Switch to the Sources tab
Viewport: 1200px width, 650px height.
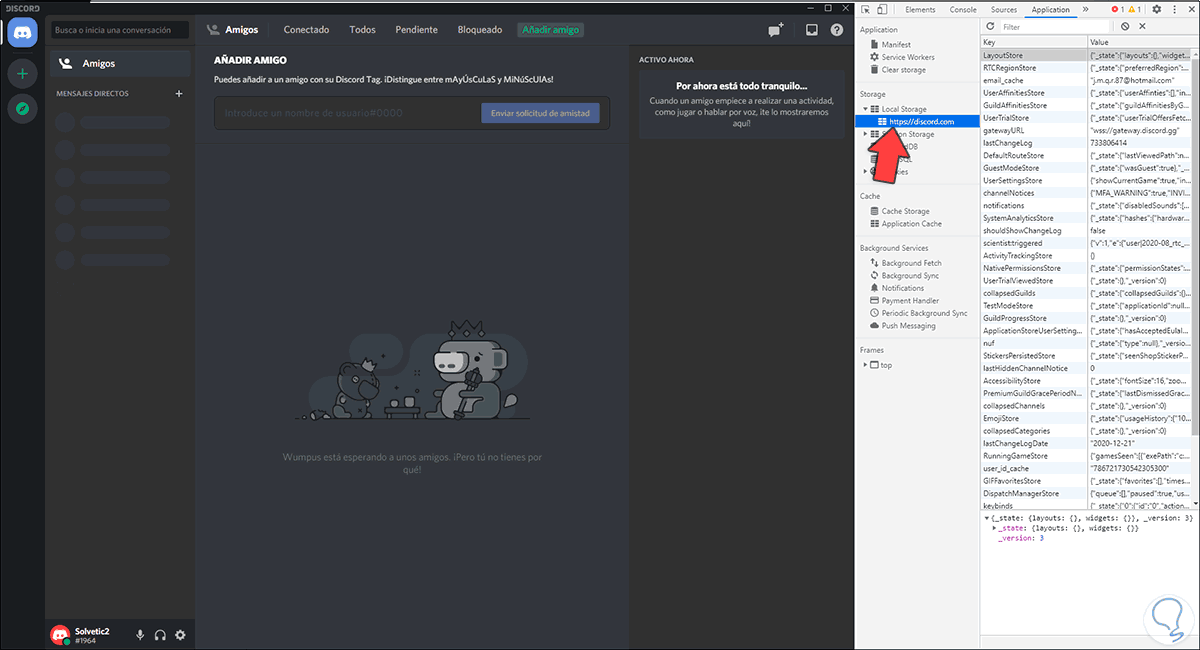1003,9
